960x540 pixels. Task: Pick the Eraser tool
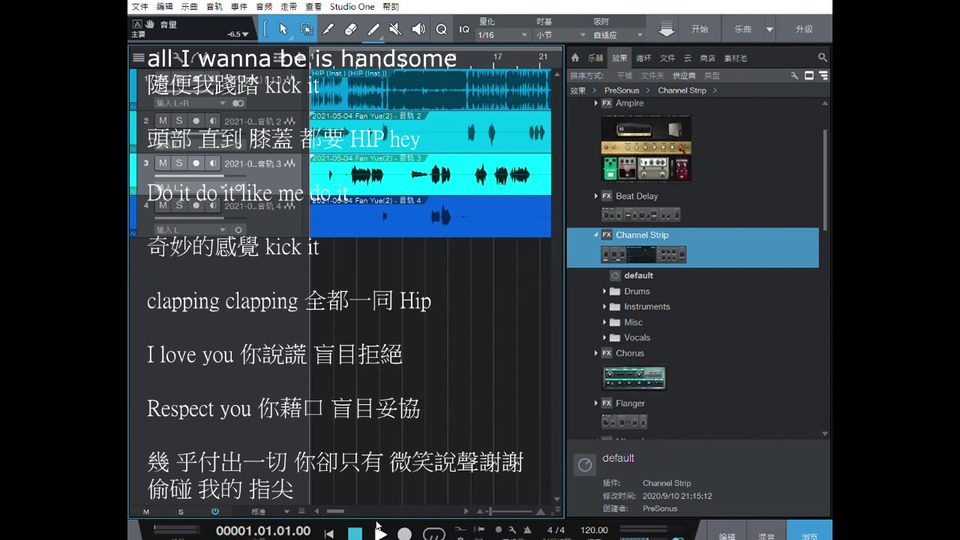click(x=351, y=29)
